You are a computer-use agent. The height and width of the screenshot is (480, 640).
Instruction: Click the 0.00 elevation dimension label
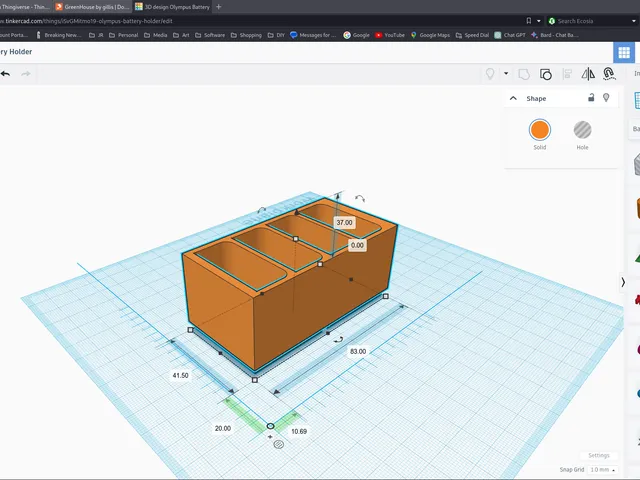tap(357, 245)
